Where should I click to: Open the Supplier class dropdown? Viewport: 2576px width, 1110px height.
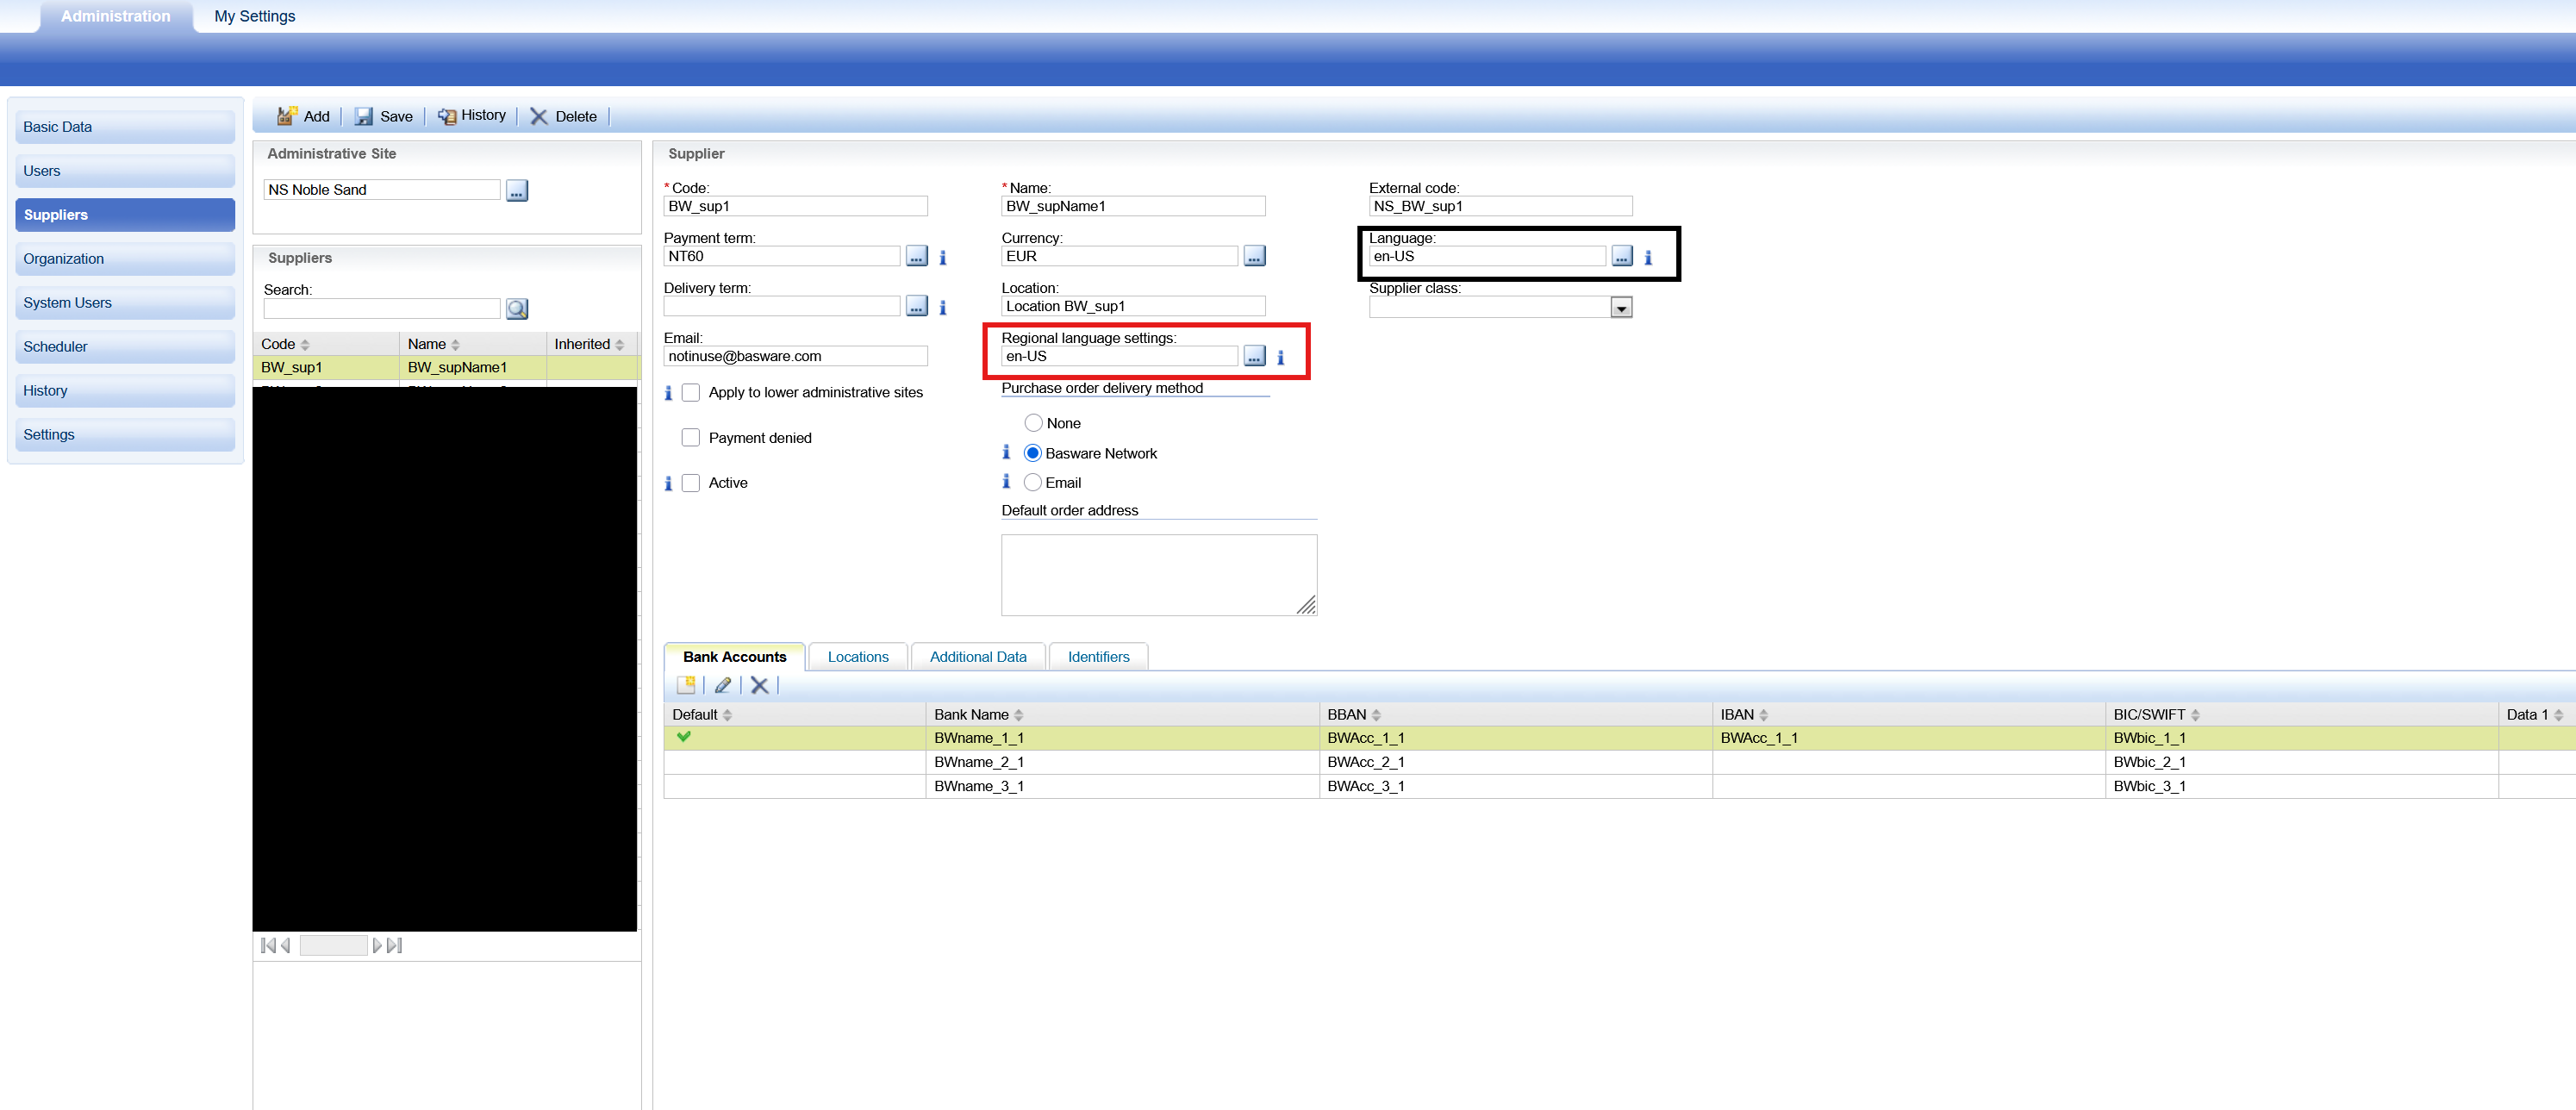(x=1621, y=308)
